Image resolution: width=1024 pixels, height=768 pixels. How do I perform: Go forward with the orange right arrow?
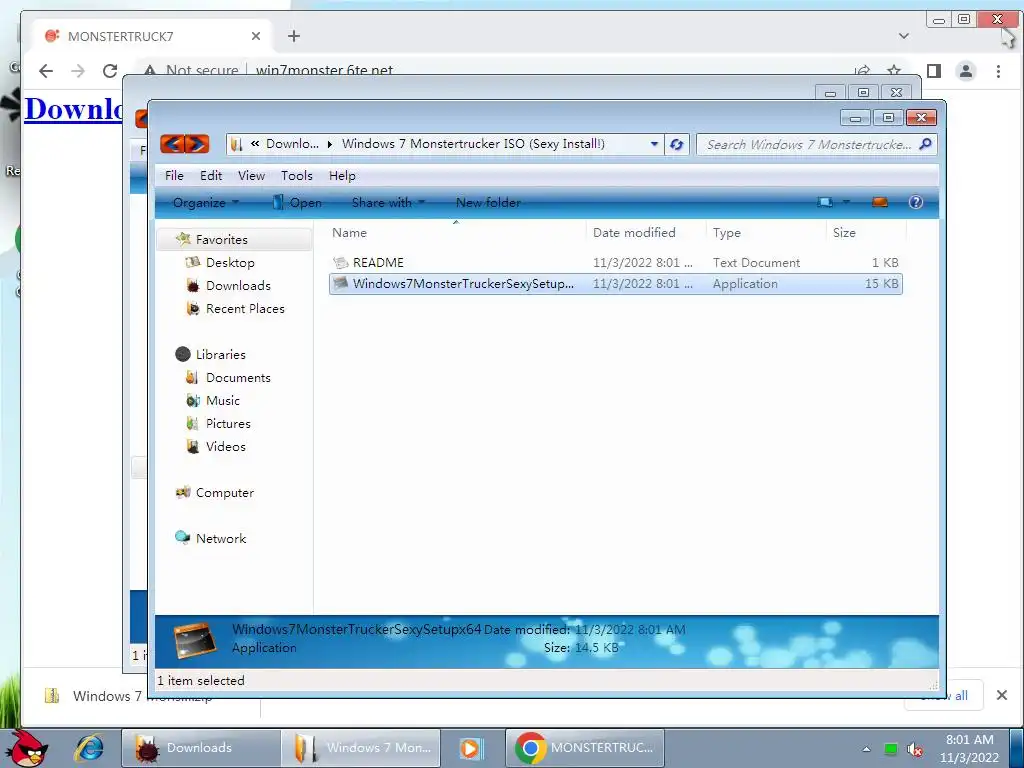[x=197, y=144]
